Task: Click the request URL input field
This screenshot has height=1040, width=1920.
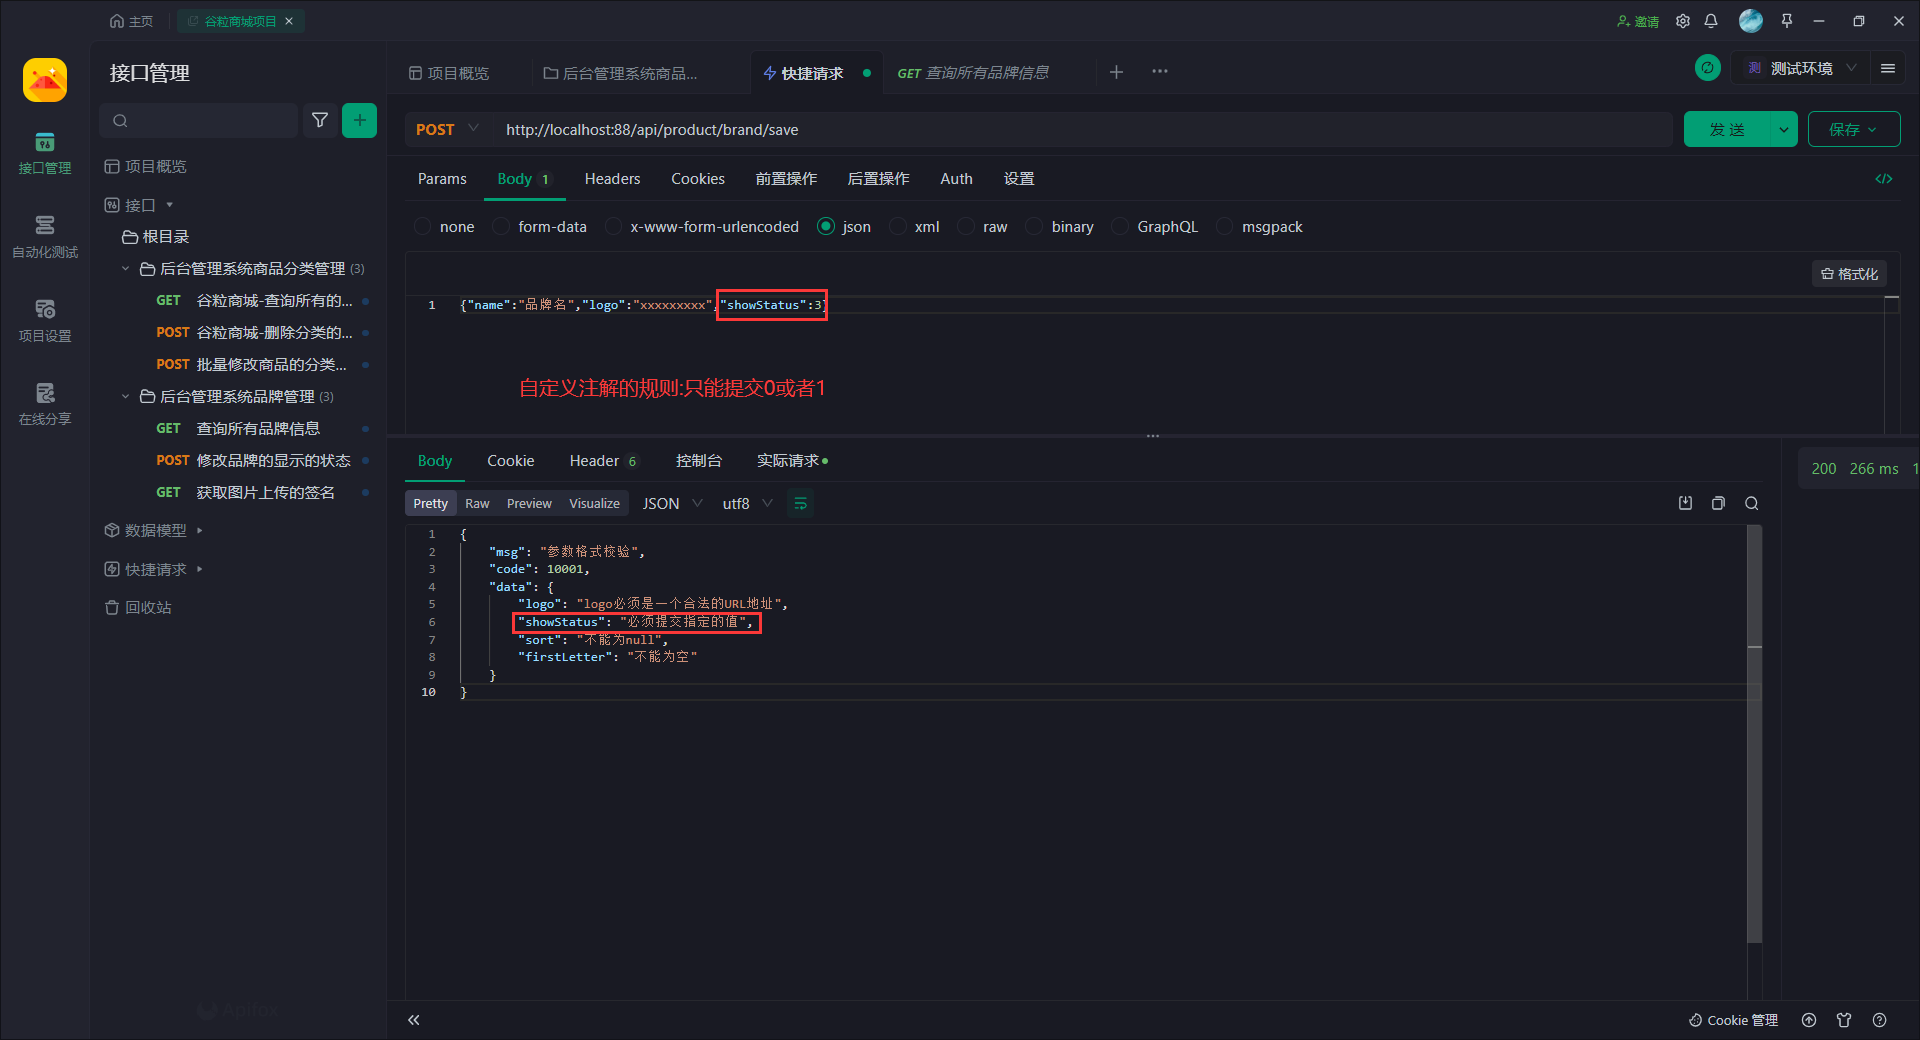Action: [1080, 130]
